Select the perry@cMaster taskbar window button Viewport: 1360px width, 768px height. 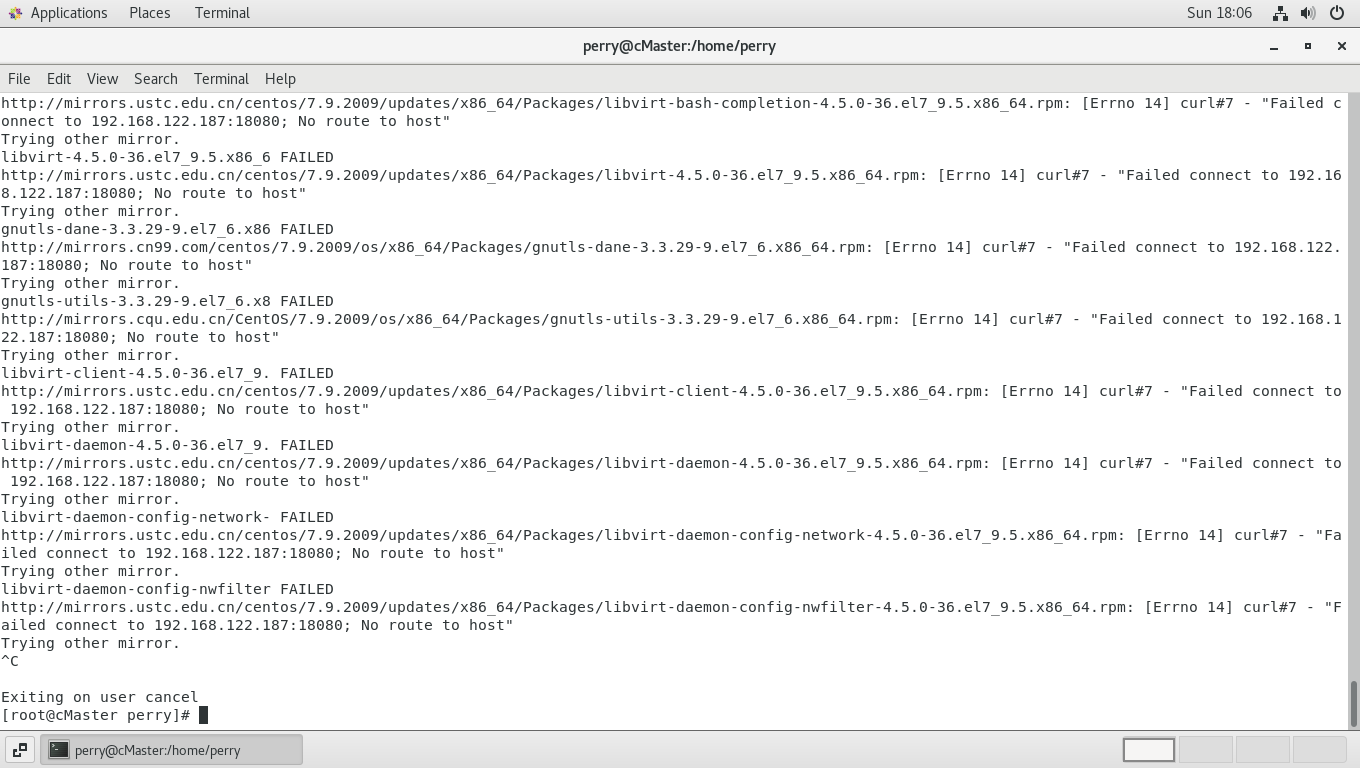click(170, 748)
